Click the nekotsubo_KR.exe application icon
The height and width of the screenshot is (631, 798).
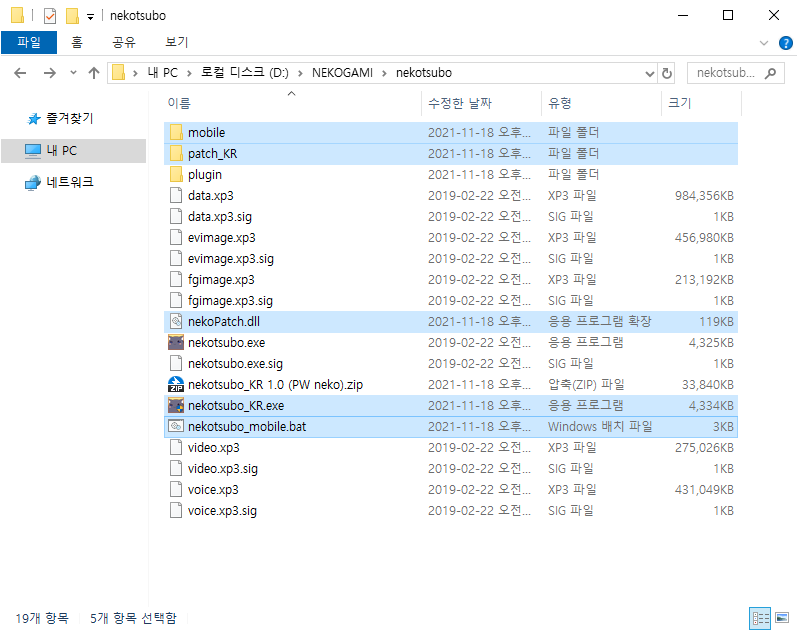click(x=176, y=406)
